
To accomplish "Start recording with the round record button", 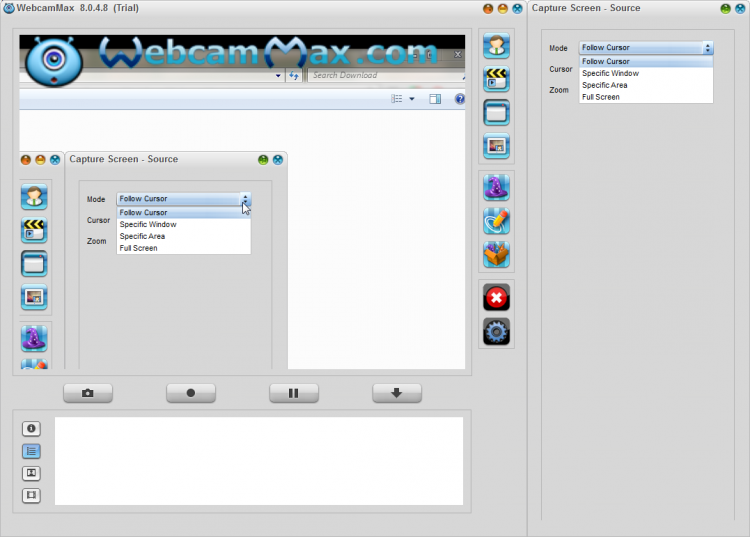I will coord(191,393).
